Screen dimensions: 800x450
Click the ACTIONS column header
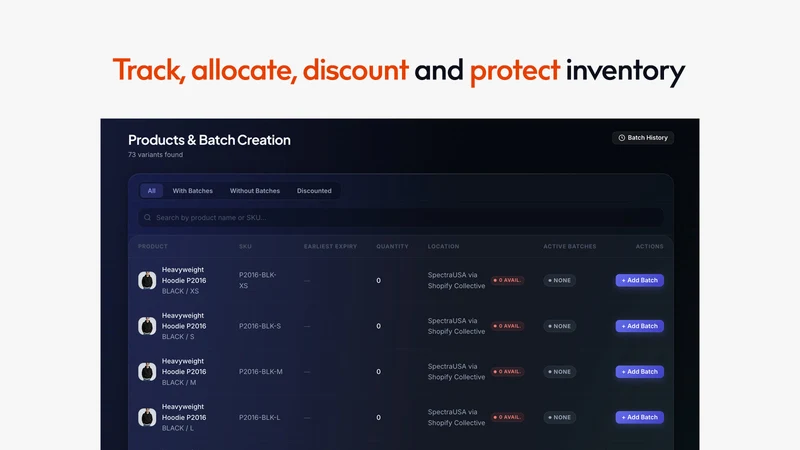pyautogui.click(x=649, y=246)
